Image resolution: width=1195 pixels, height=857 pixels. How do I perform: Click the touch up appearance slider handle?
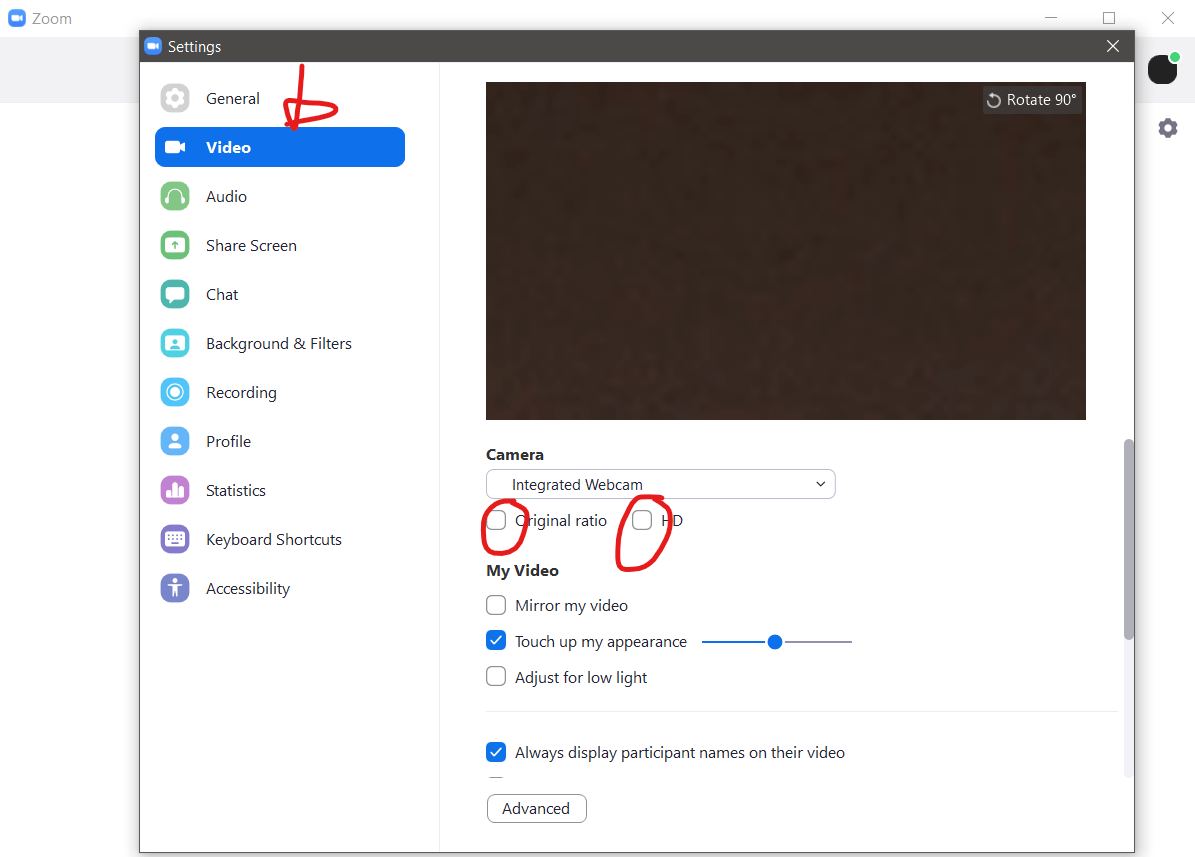tap(775, 642)
